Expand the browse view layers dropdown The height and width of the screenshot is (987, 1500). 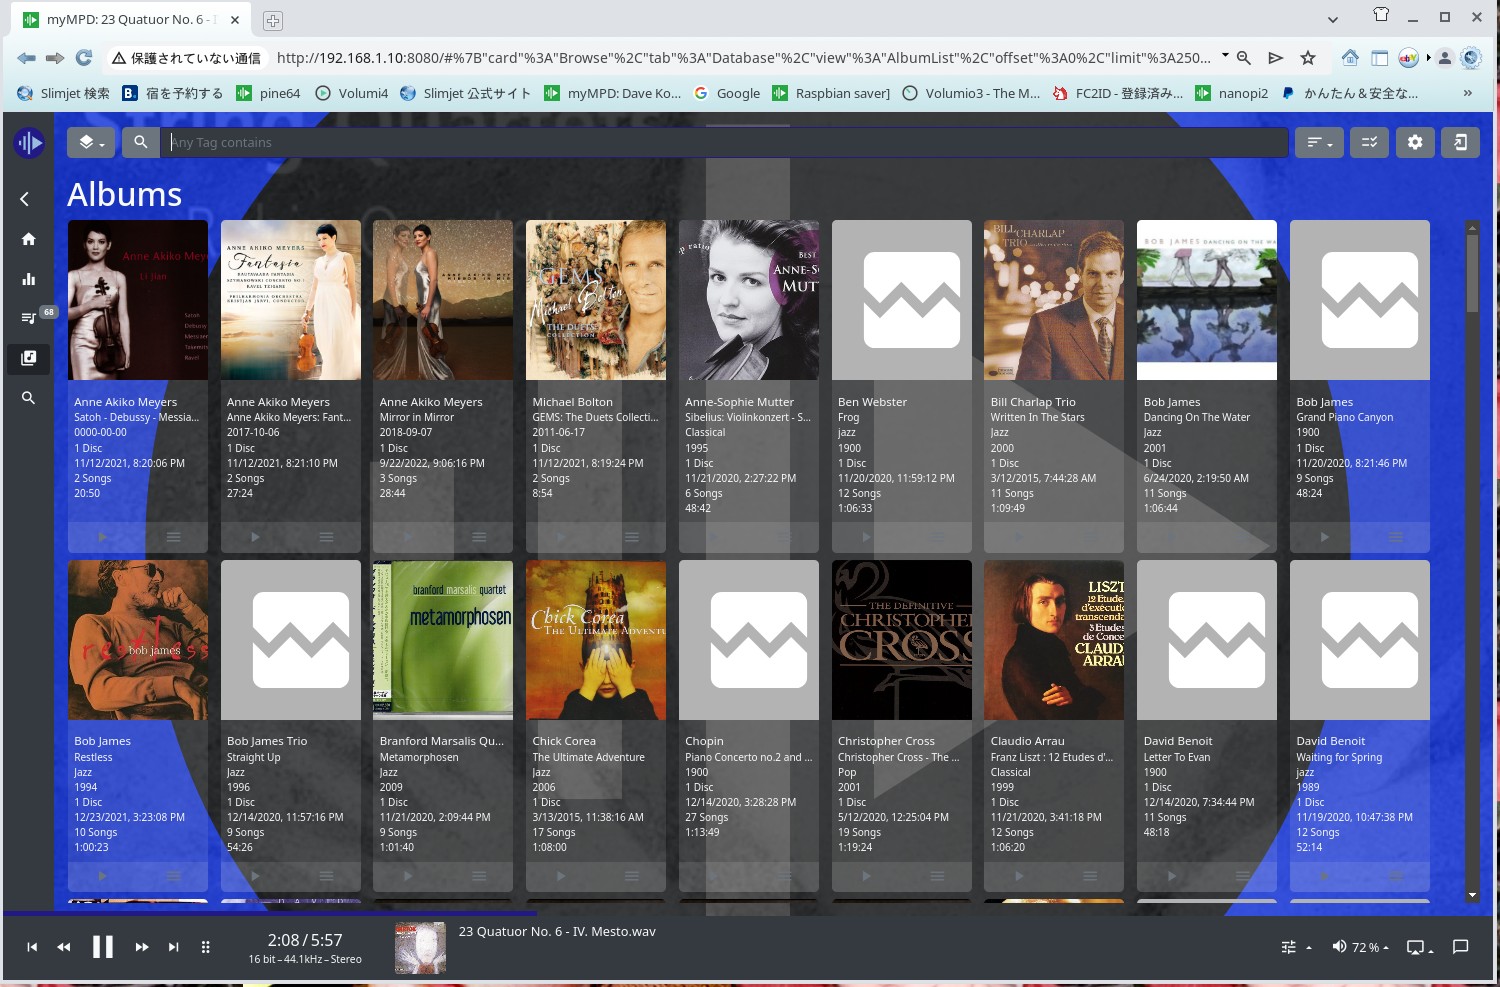click(x=91, y=142)
